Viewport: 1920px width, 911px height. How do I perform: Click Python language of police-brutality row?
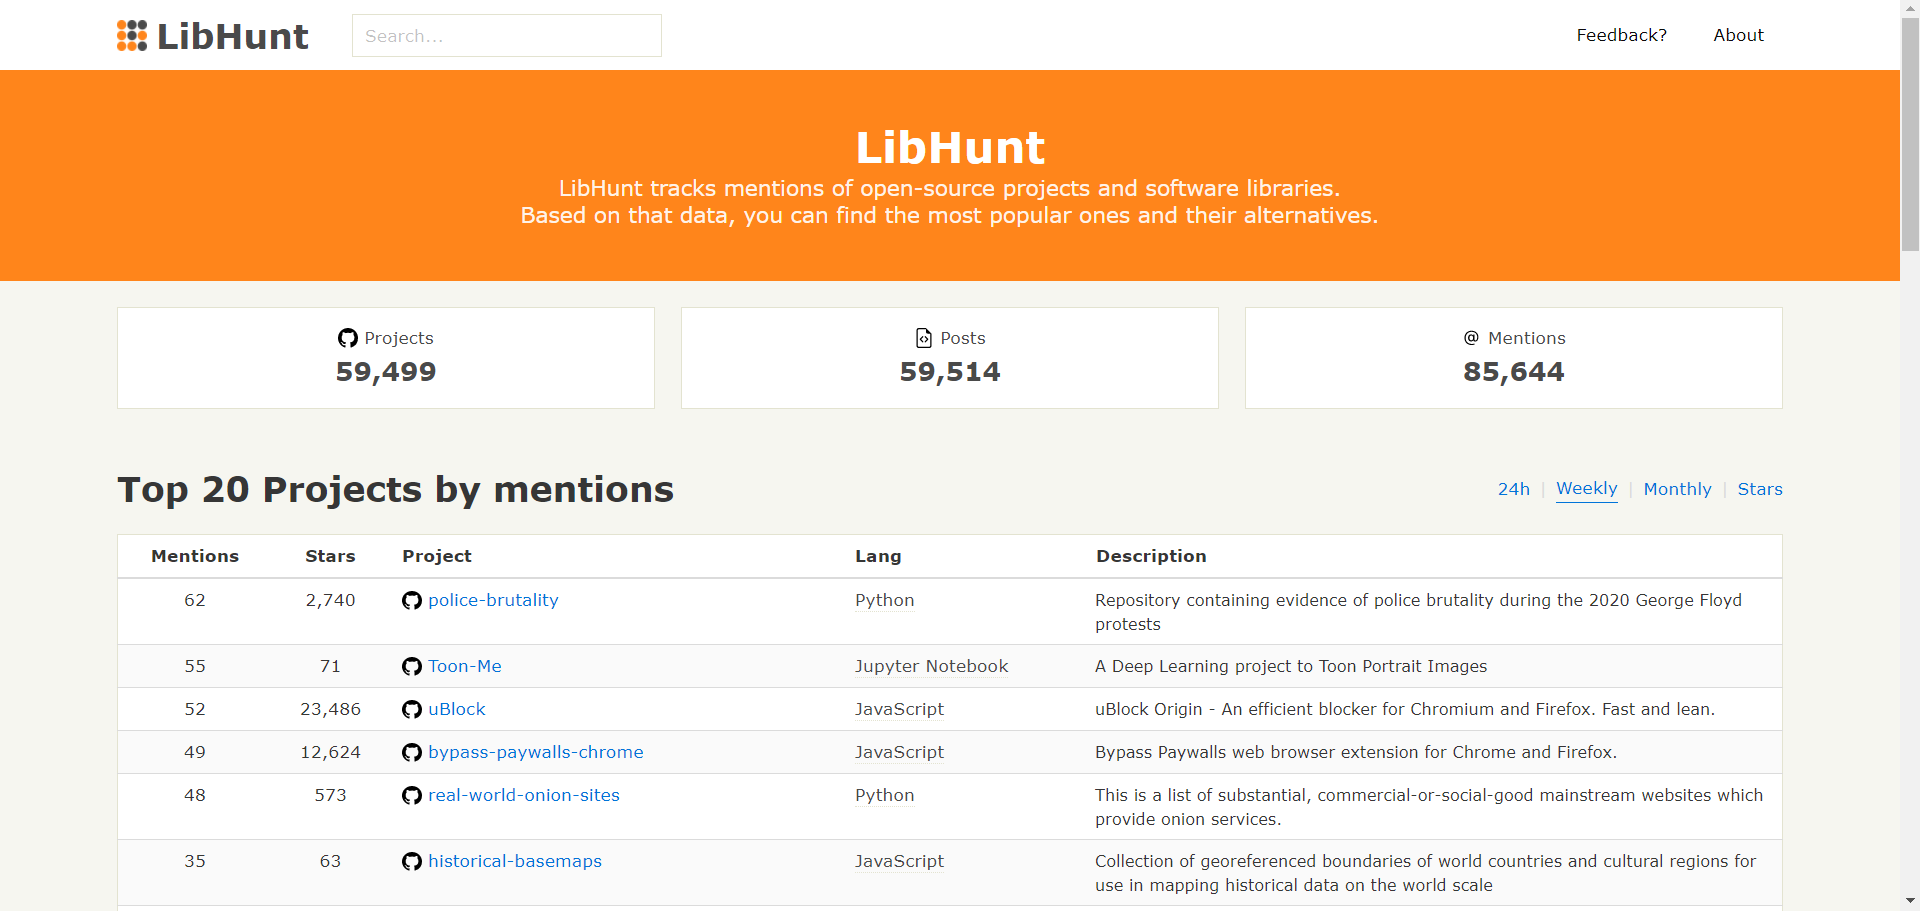885,600
